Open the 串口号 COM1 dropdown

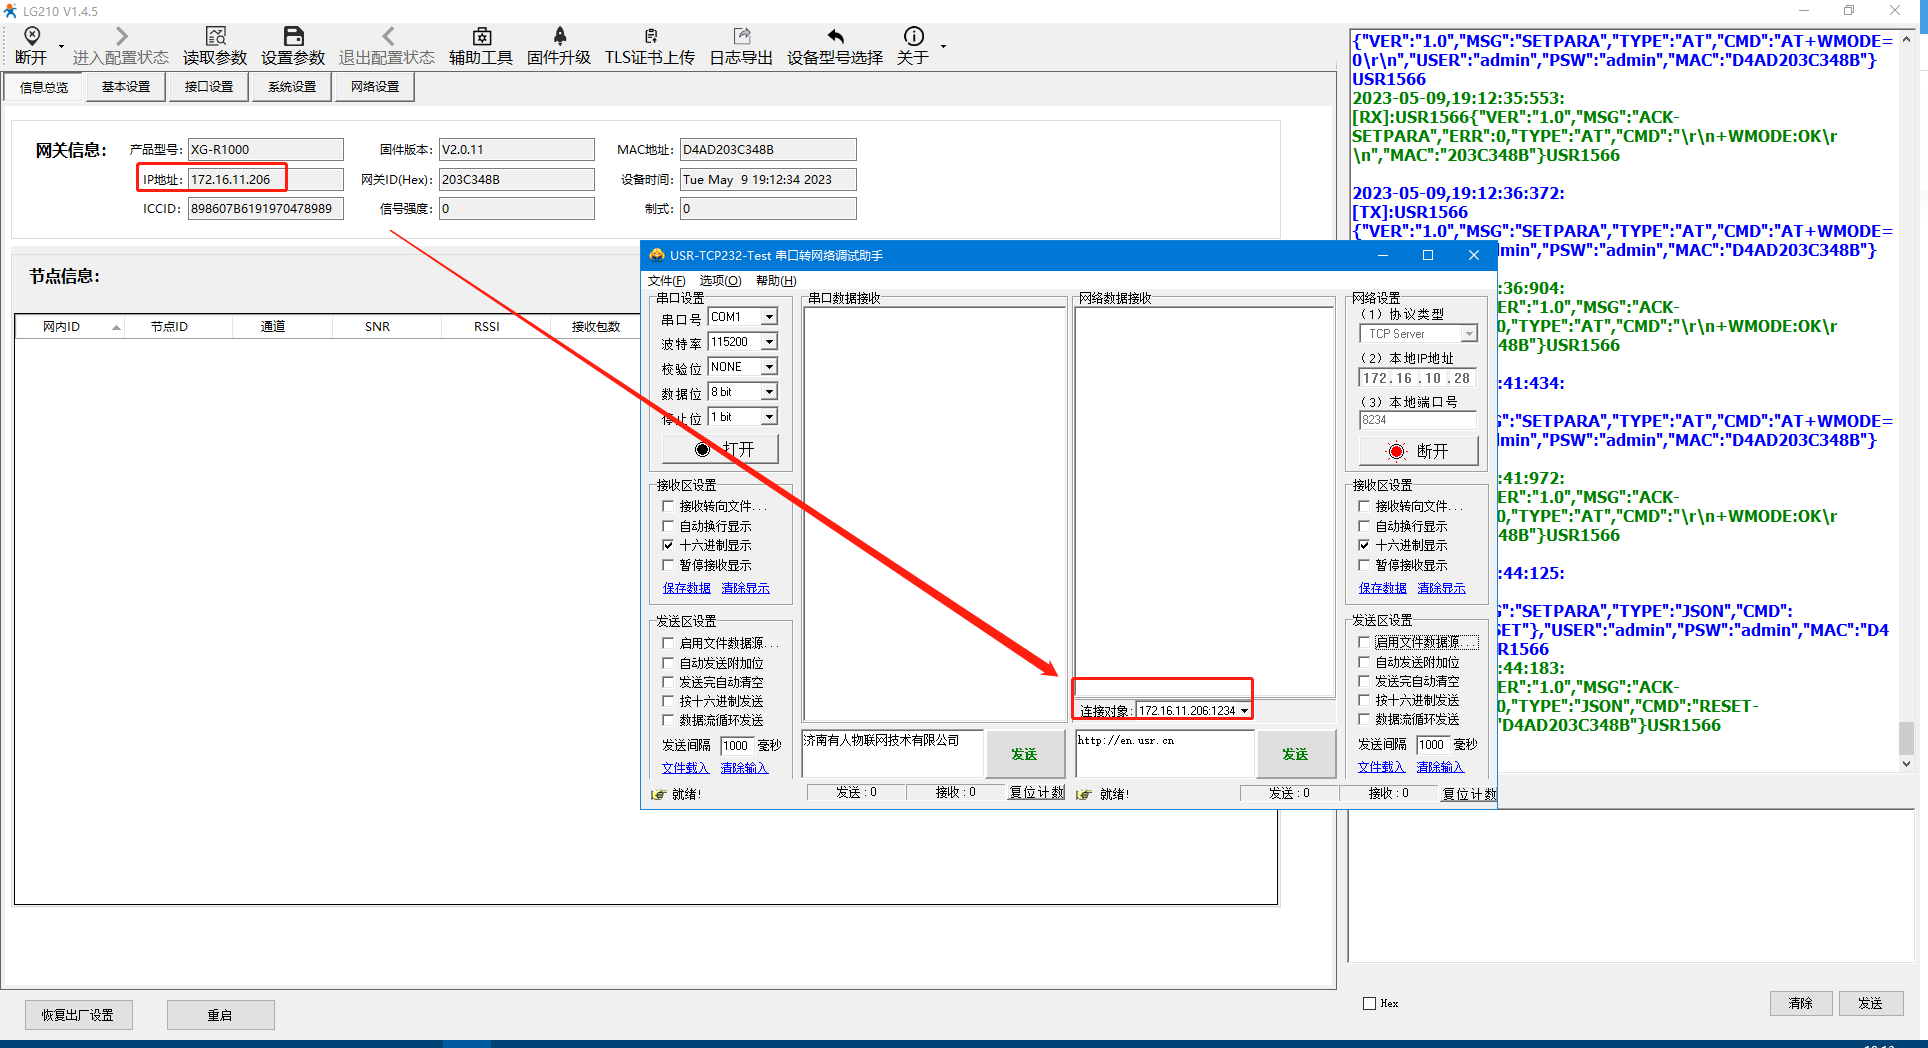pos(769,317)
